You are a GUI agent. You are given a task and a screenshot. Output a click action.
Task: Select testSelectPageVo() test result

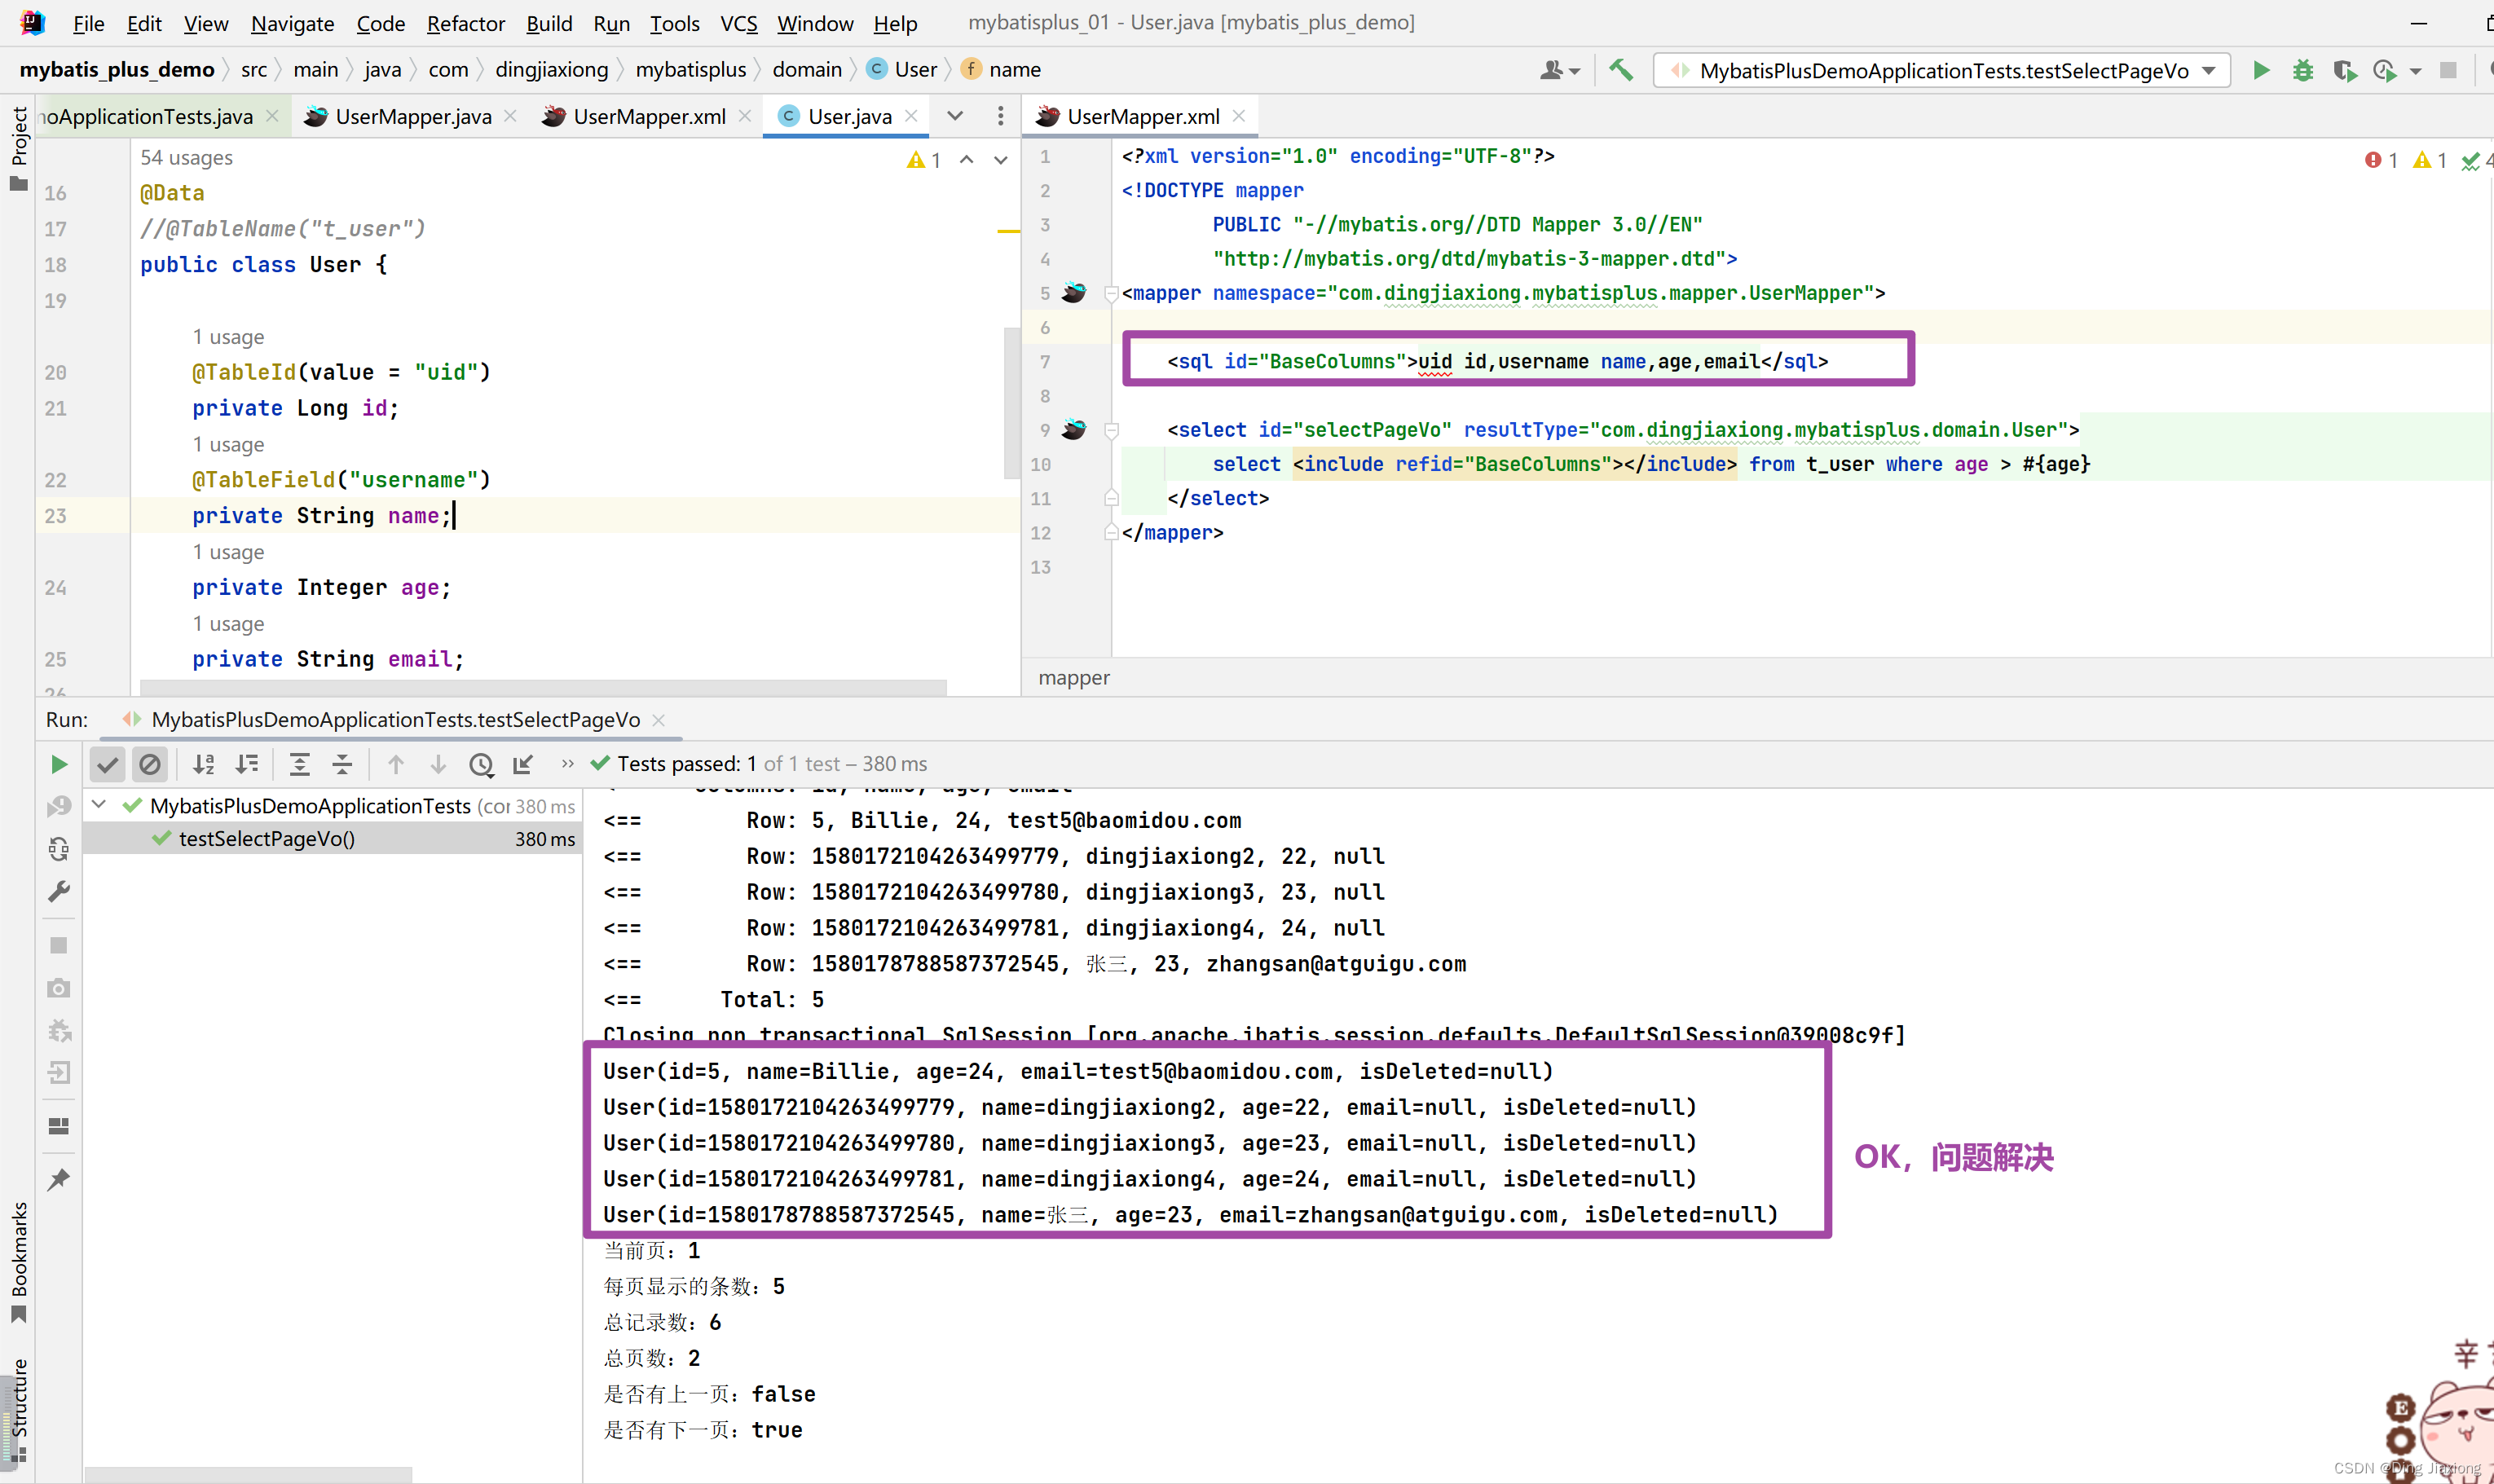266,839
